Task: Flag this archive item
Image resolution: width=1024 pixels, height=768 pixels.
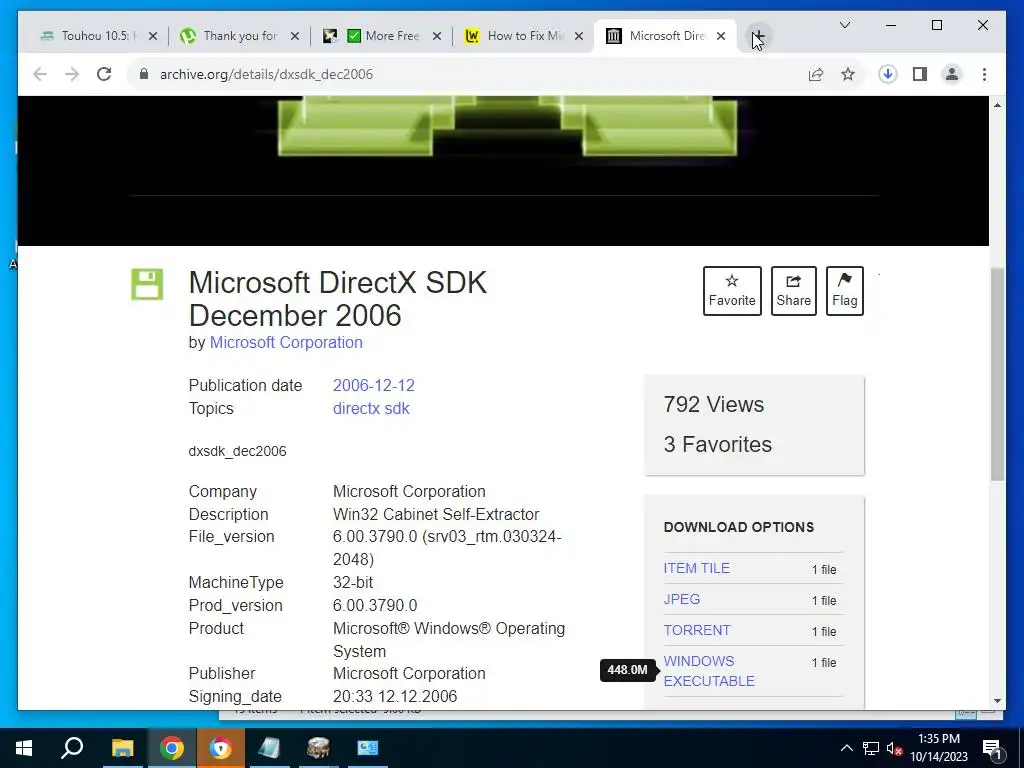Action: click(844, 291)
